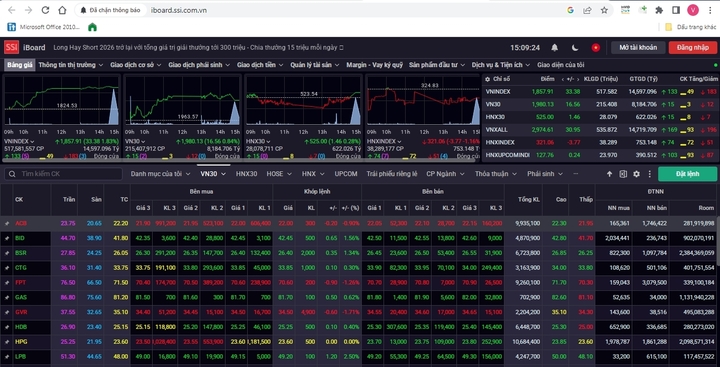Open the Chrome profile avatar V

tap(693, 10)
